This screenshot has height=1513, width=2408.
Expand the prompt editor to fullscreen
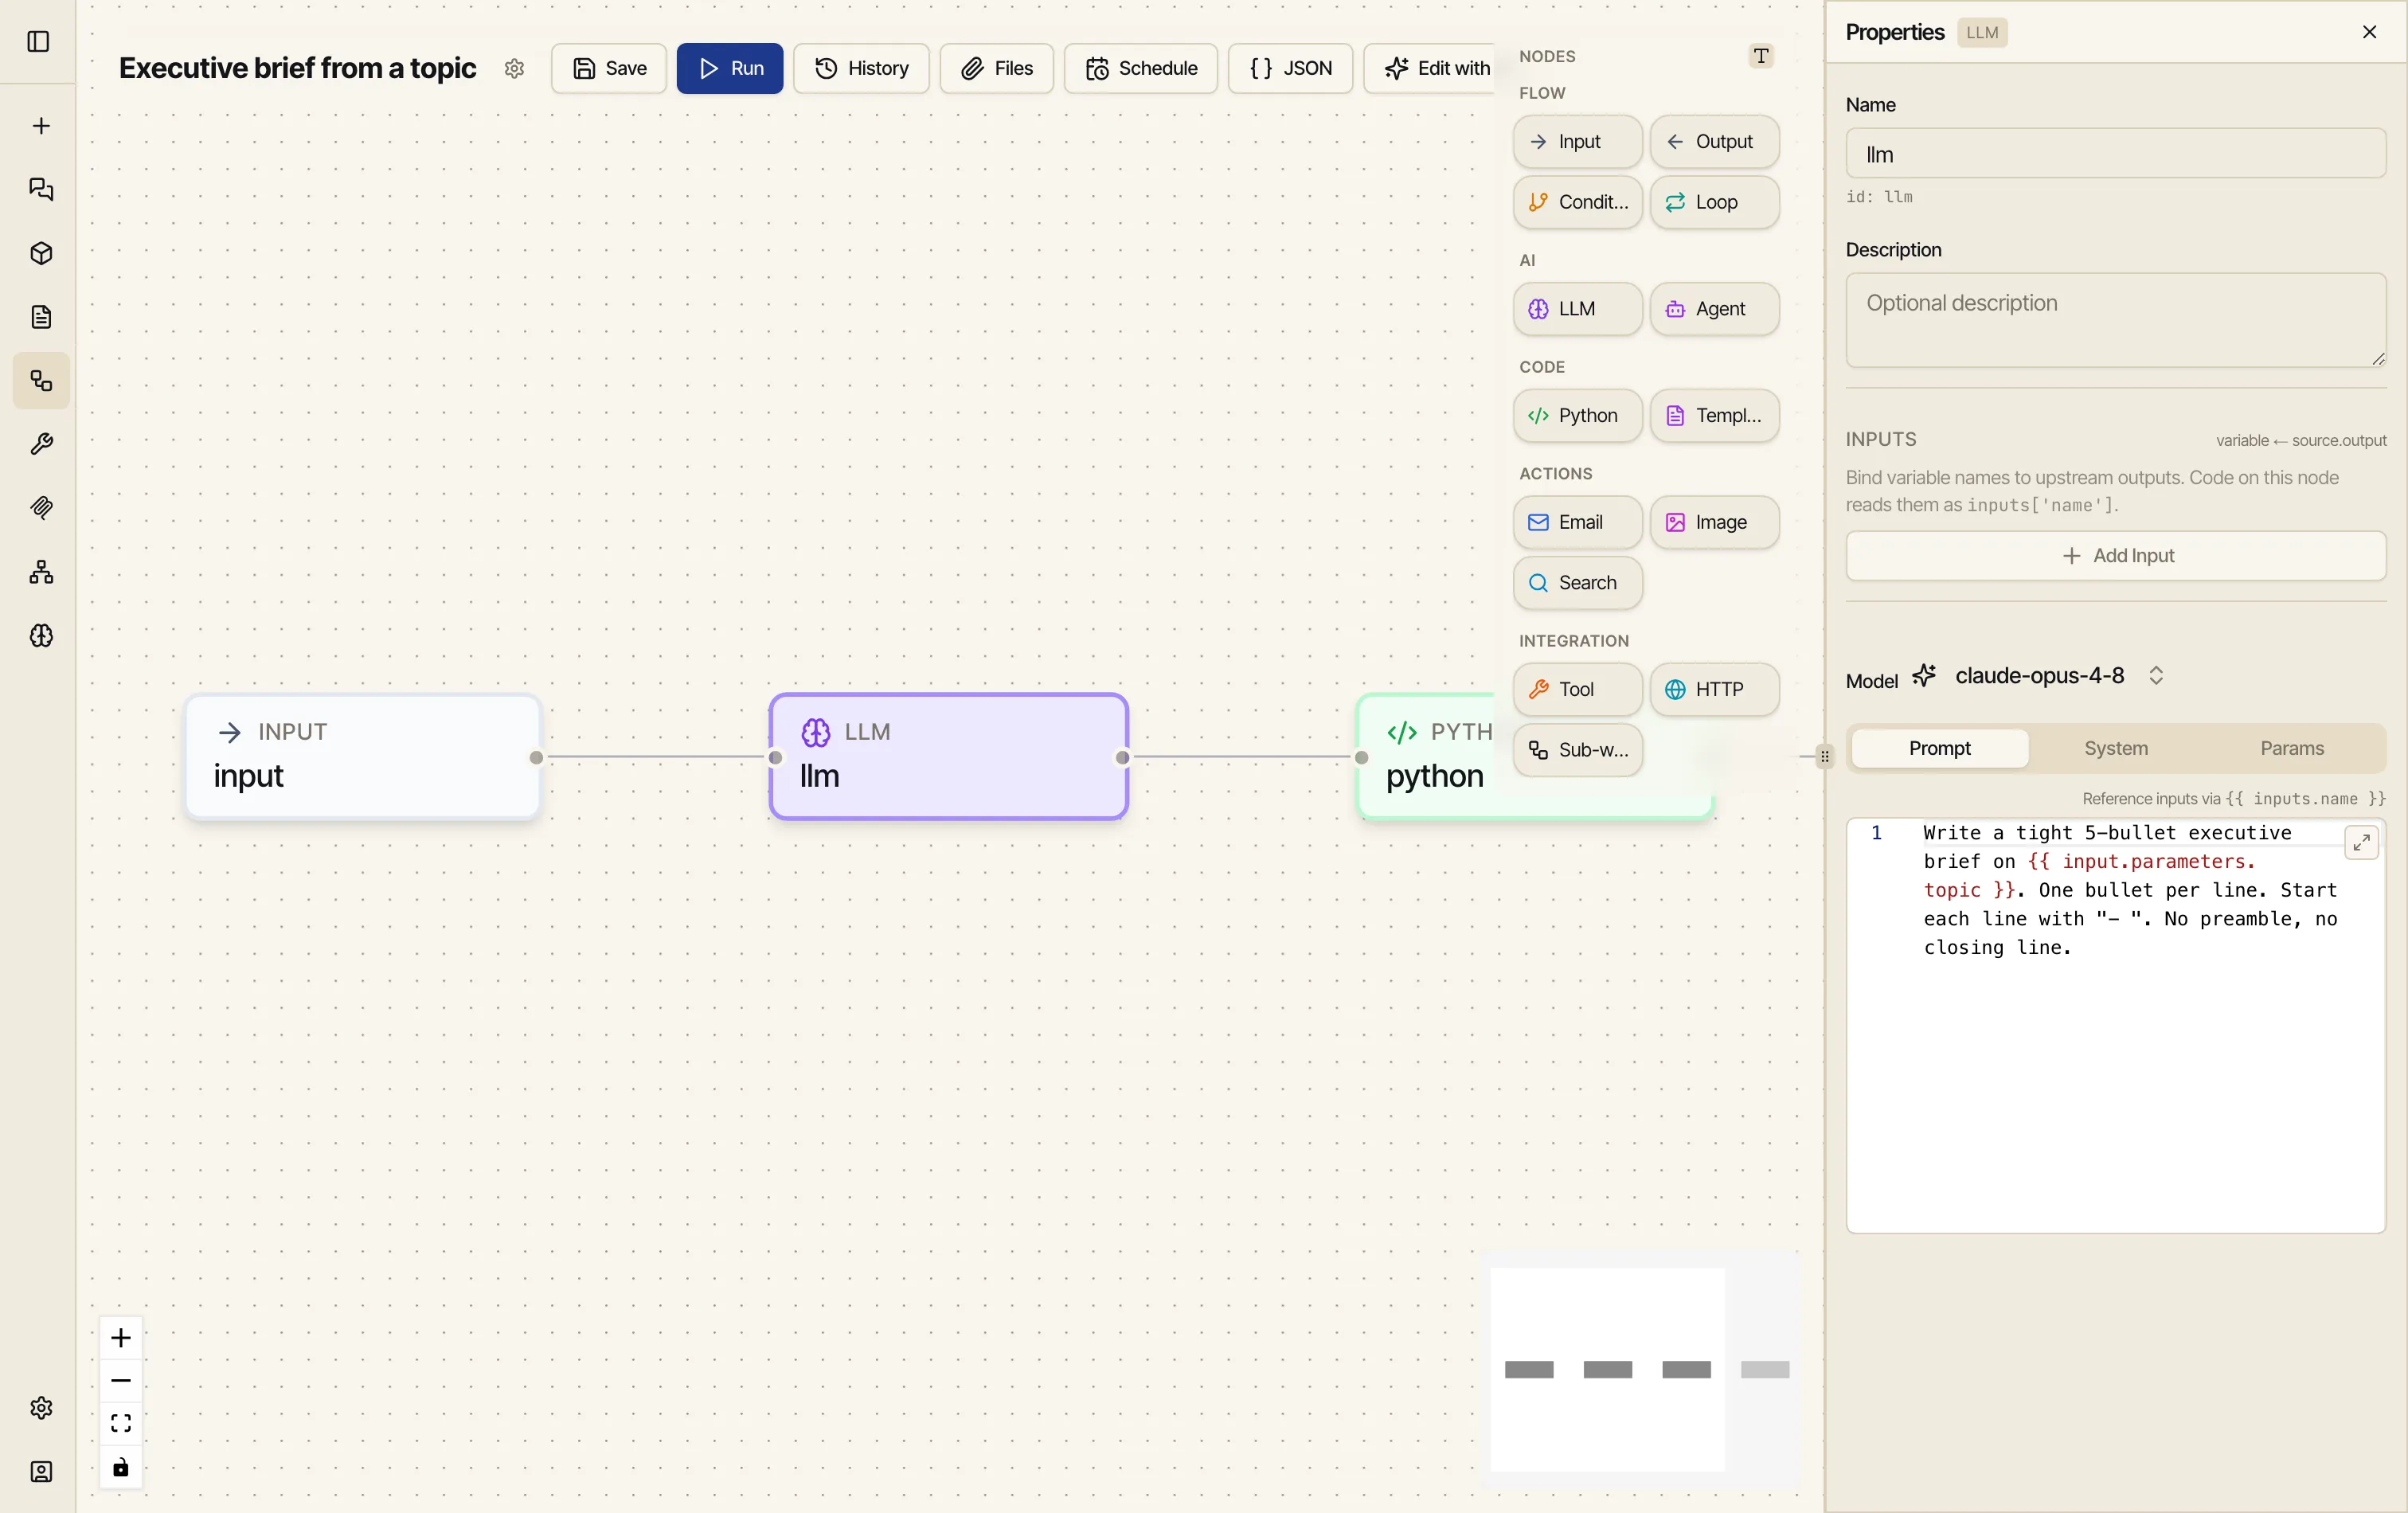(x=2361, y=842)
